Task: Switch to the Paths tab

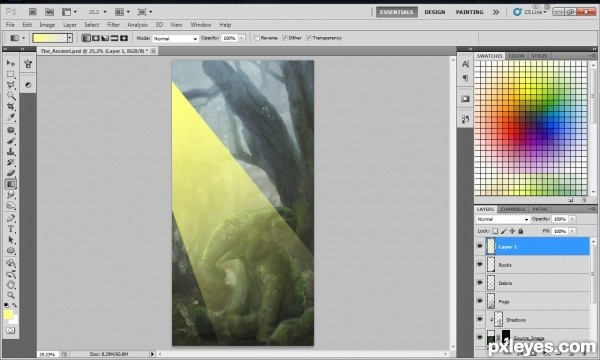Action: click(540, 209)
